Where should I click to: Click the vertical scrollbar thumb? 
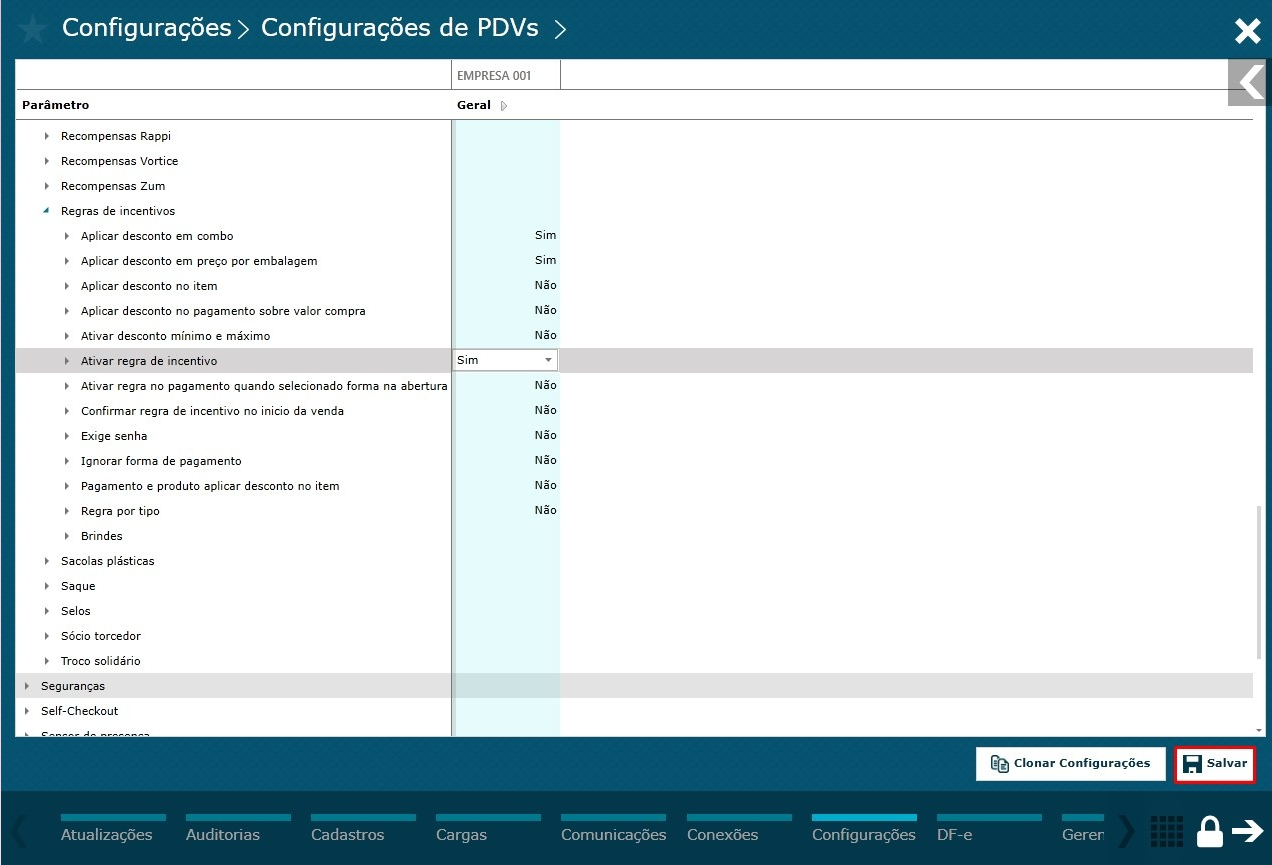[1259, 582]
